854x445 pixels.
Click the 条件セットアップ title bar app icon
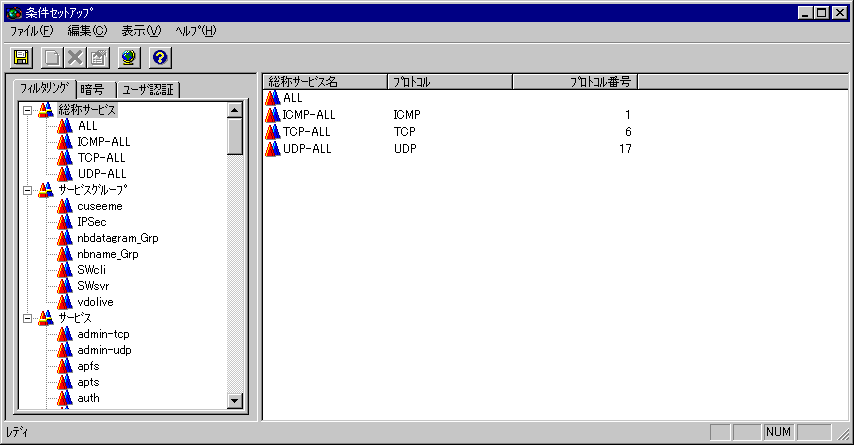point(14,13)
